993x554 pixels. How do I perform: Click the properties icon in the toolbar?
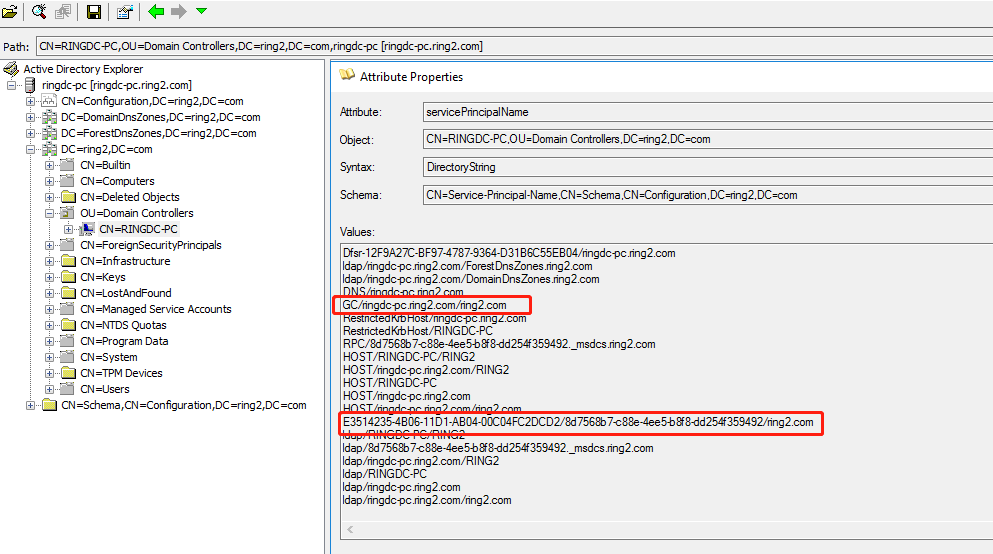point(124,12)
